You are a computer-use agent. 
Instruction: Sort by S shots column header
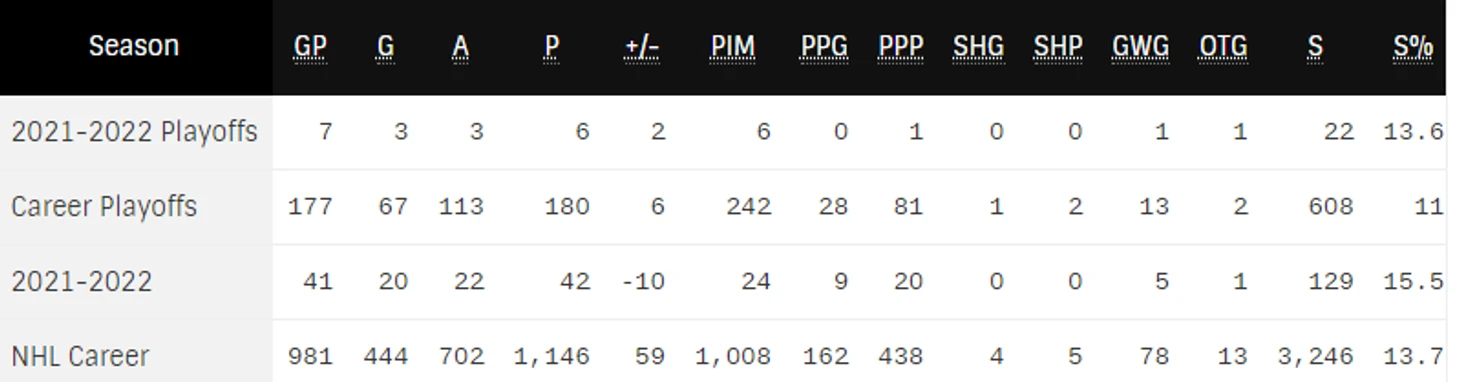(1315, 46)
